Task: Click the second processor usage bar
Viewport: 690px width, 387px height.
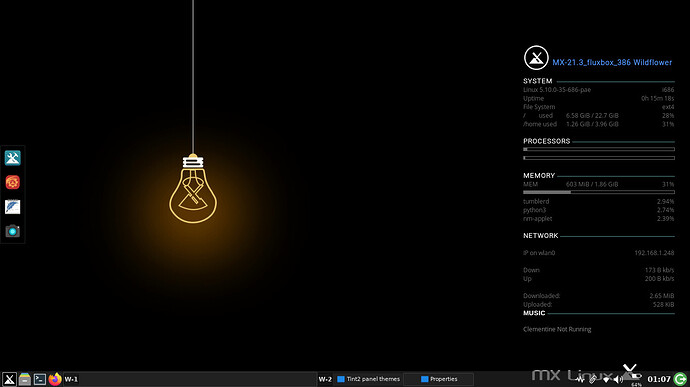Action: [x=599, y=158]
